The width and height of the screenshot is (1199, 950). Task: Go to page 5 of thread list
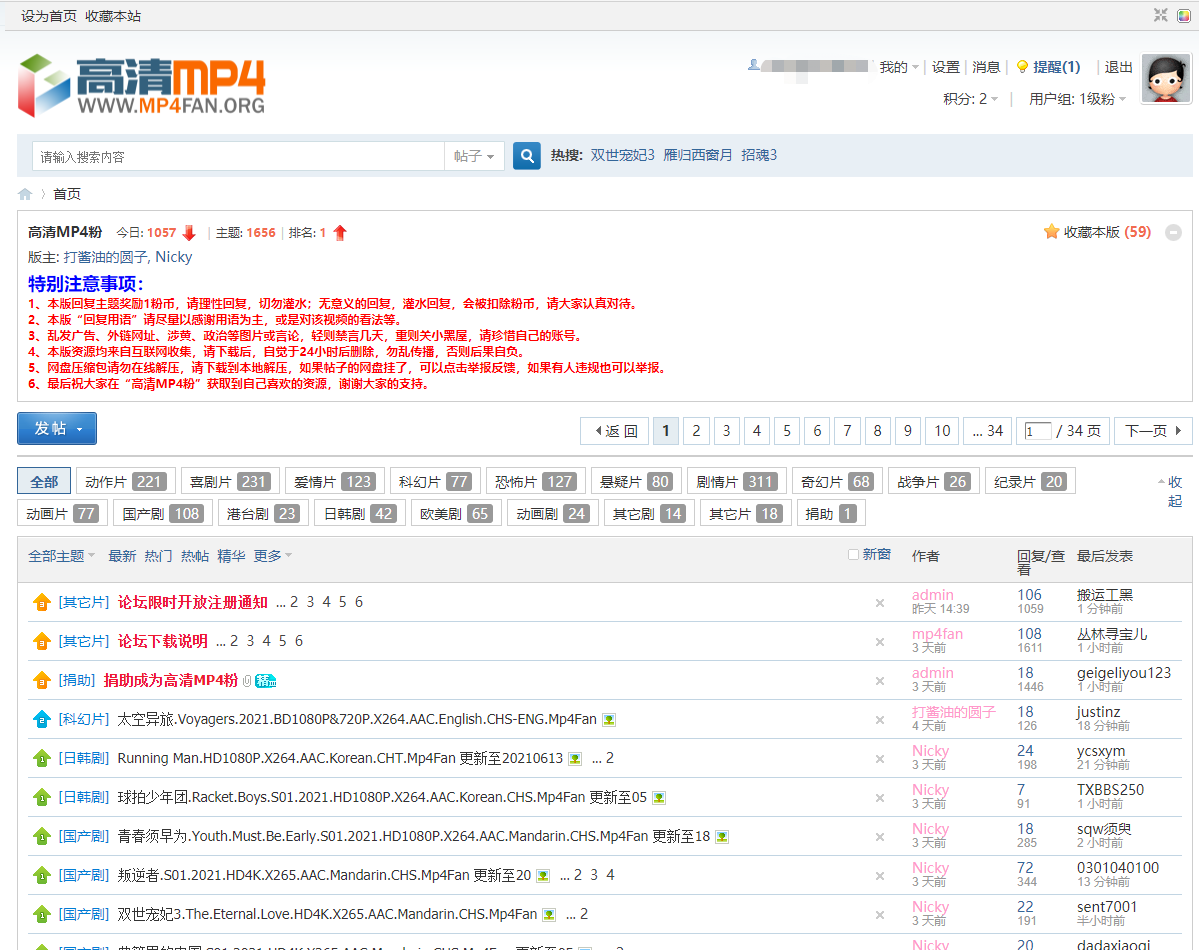(787, 431)
